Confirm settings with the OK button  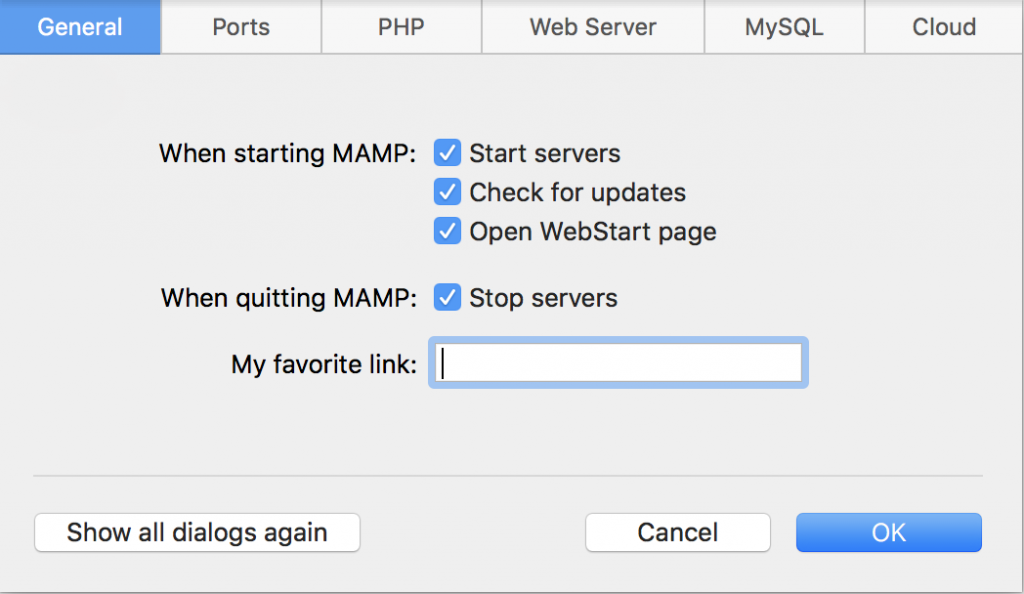pyautogui.click(x=888, y=533)
